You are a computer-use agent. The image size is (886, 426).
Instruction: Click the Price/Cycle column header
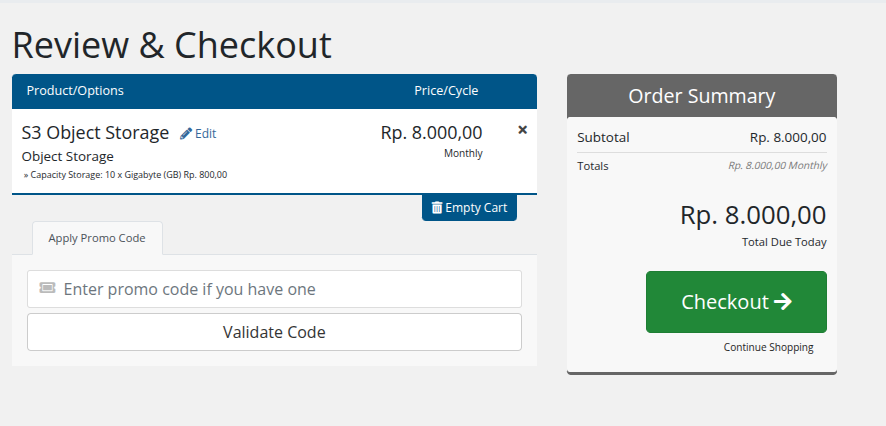tap(446, 90)
